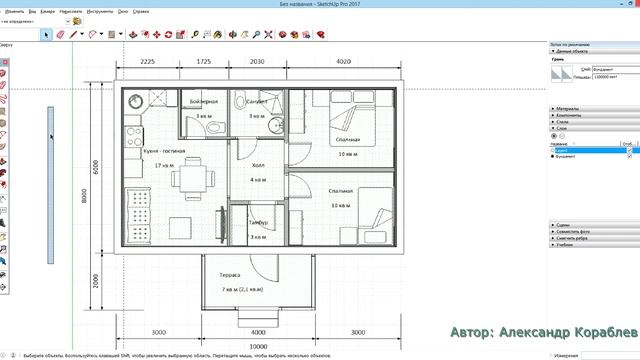Open the Вид menu

pos(32,11)
